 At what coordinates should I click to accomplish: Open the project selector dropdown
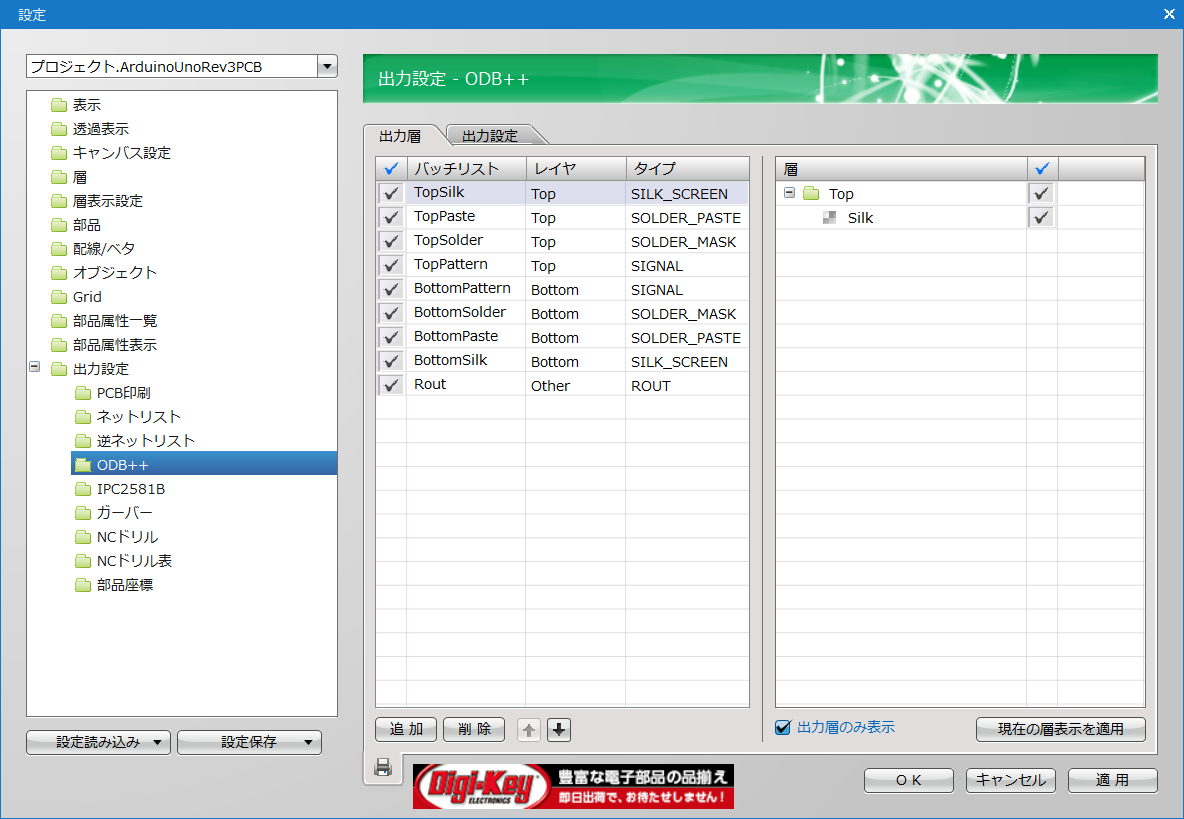pos(327,67)
